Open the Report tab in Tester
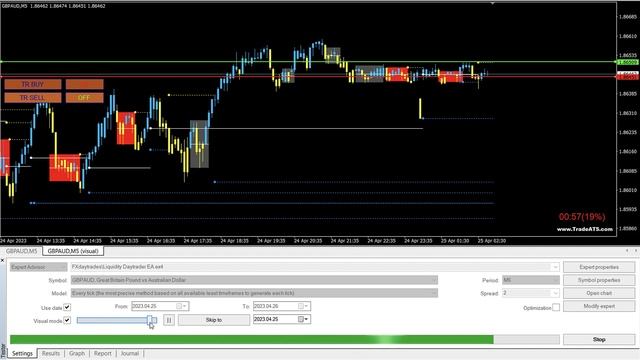Screen dimensions: 640x360 click(102, 353)
